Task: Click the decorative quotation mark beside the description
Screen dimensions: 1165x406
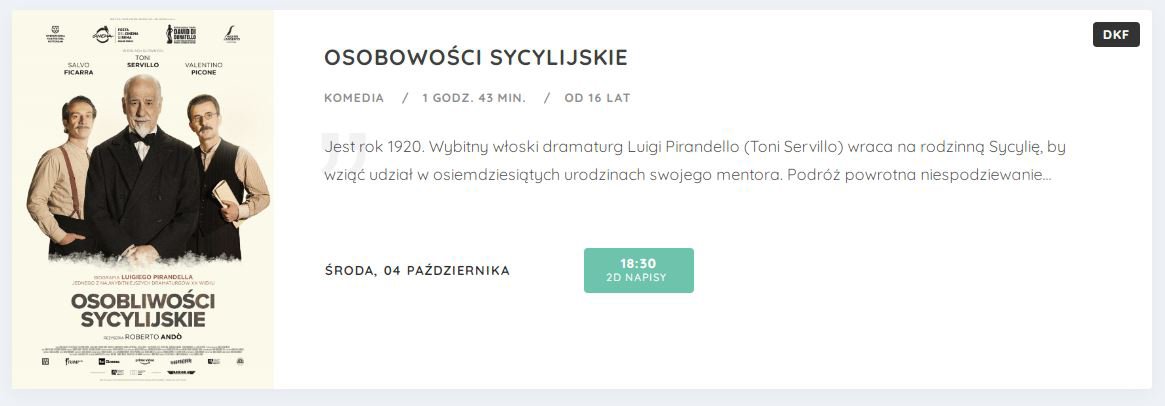Action: point(345,150)
